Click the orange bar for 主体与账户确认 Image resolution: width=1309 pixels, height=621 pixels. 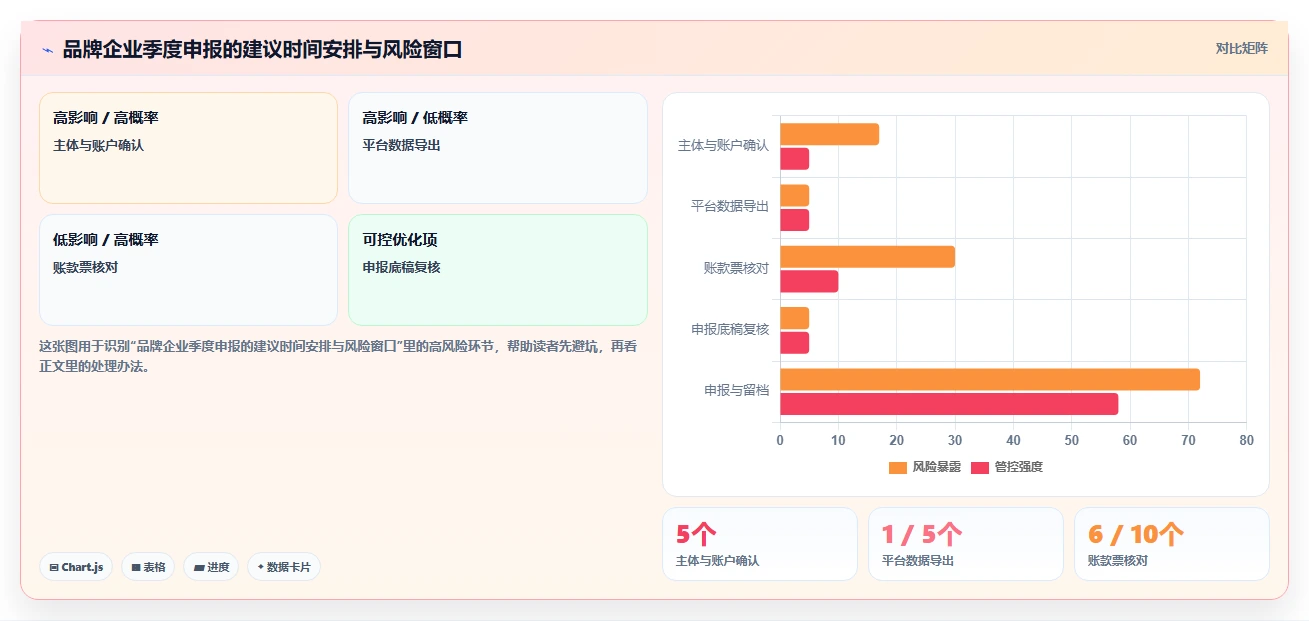[x=830, y=134]
